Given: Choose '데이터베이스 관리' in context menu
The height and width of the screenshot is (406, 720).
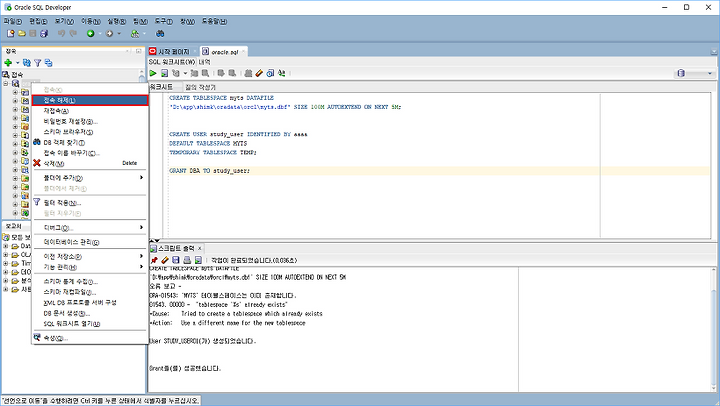Looking at the screenshot, I should point(90,242).
